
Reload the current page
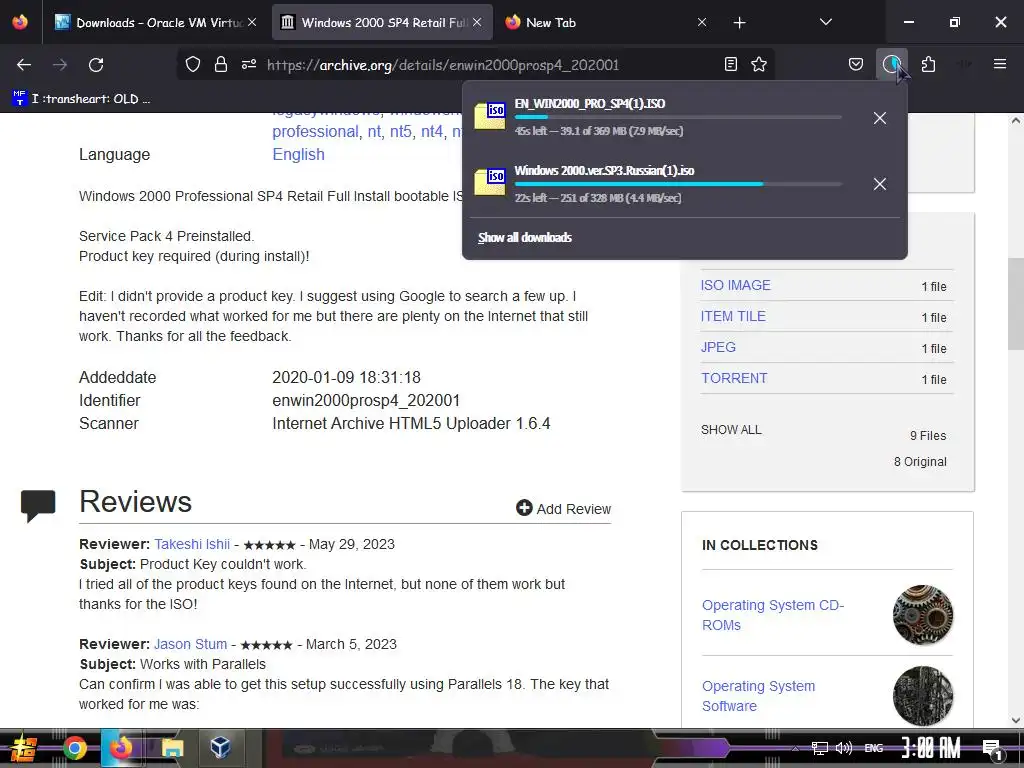pyautogui.click(x=96, y=65)
